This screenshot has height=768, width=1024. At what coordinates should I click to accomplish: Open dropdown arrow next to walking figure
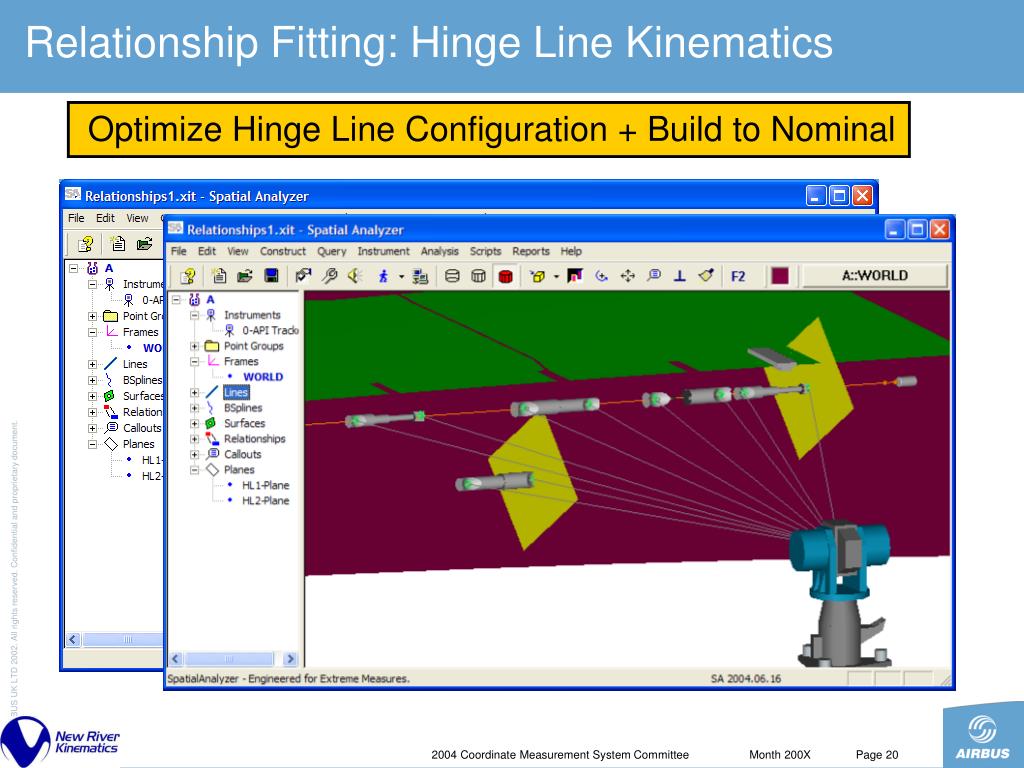[401, 277]
